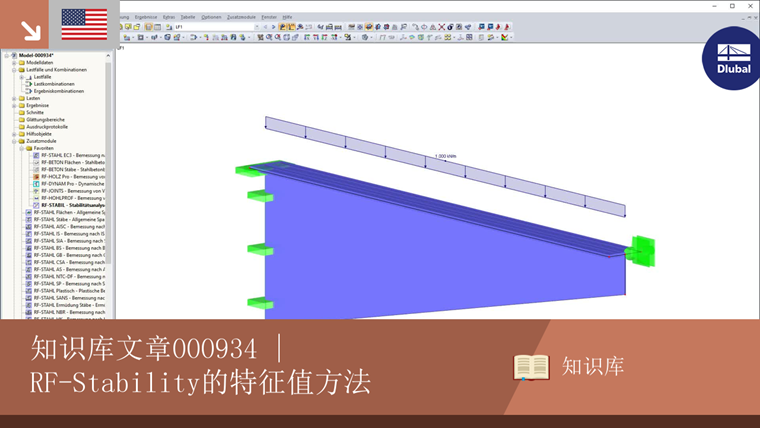Image resolution: width=760 pixels, height=428 pixels.
Task: Select RF-STAHL Plastisch tree entry
Action: 69,291
